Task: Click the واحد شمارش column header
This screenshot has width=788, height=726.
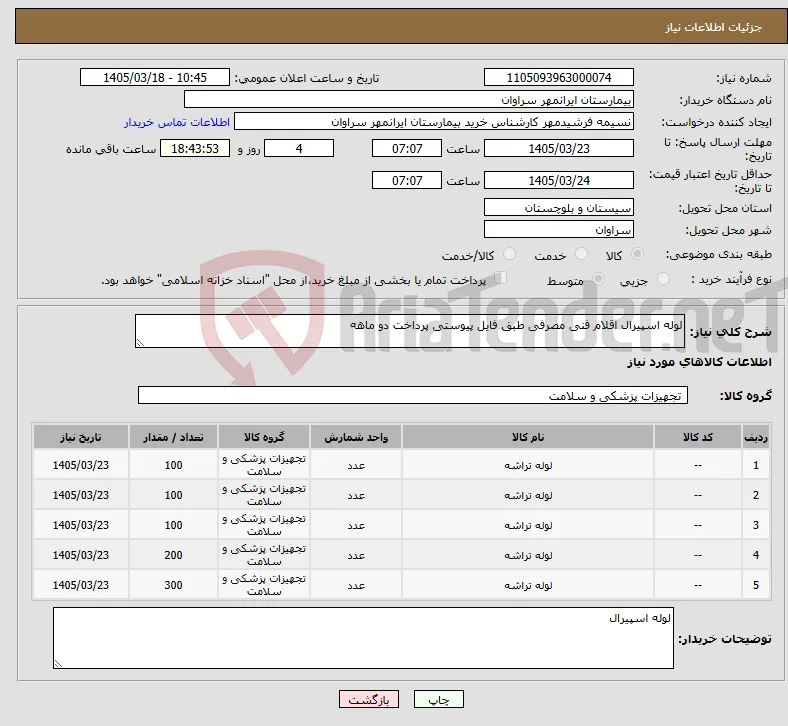Action: [x=356, y=437]
